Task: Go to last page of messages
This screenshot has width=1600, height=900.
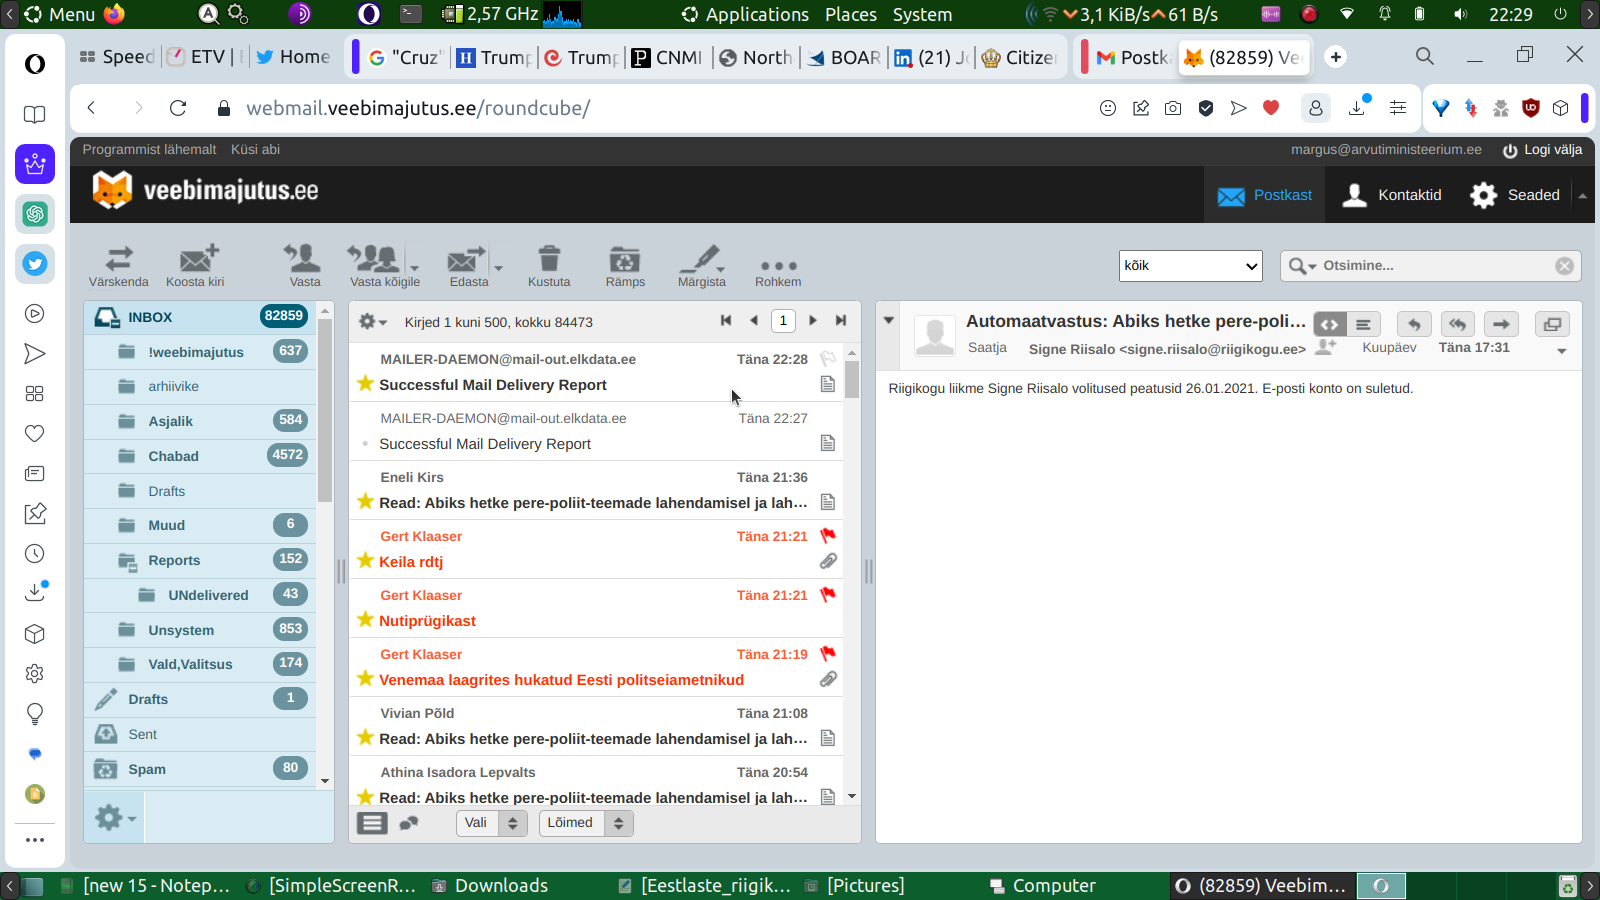Action: [841, 320]
